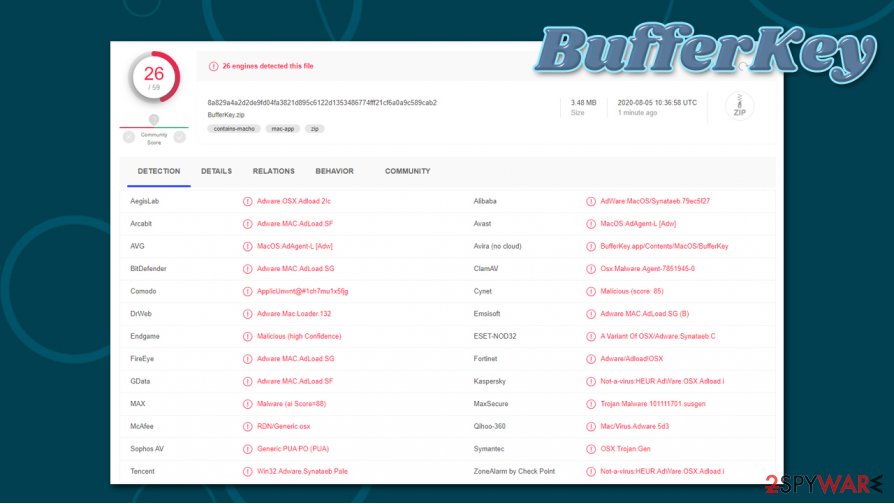Click the warning icon in Arcabit row
Viewport: 894px width, 504px height.
click(x=247, y=224)
